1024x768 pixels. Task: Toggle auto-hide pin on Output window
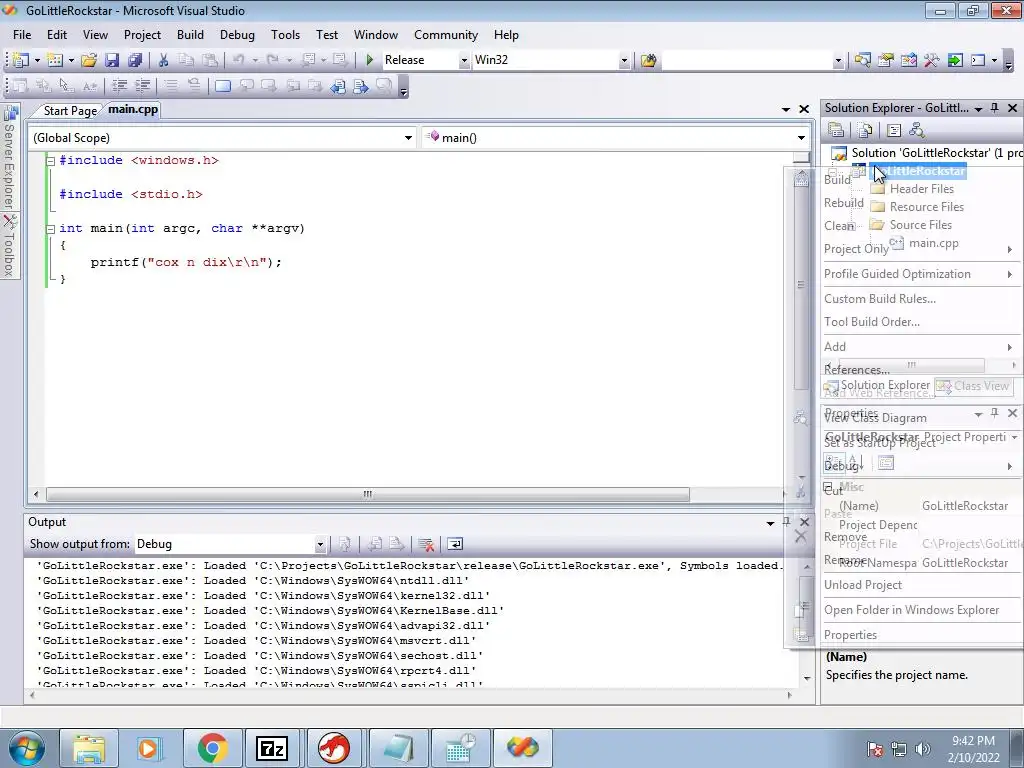pos(787,522)
